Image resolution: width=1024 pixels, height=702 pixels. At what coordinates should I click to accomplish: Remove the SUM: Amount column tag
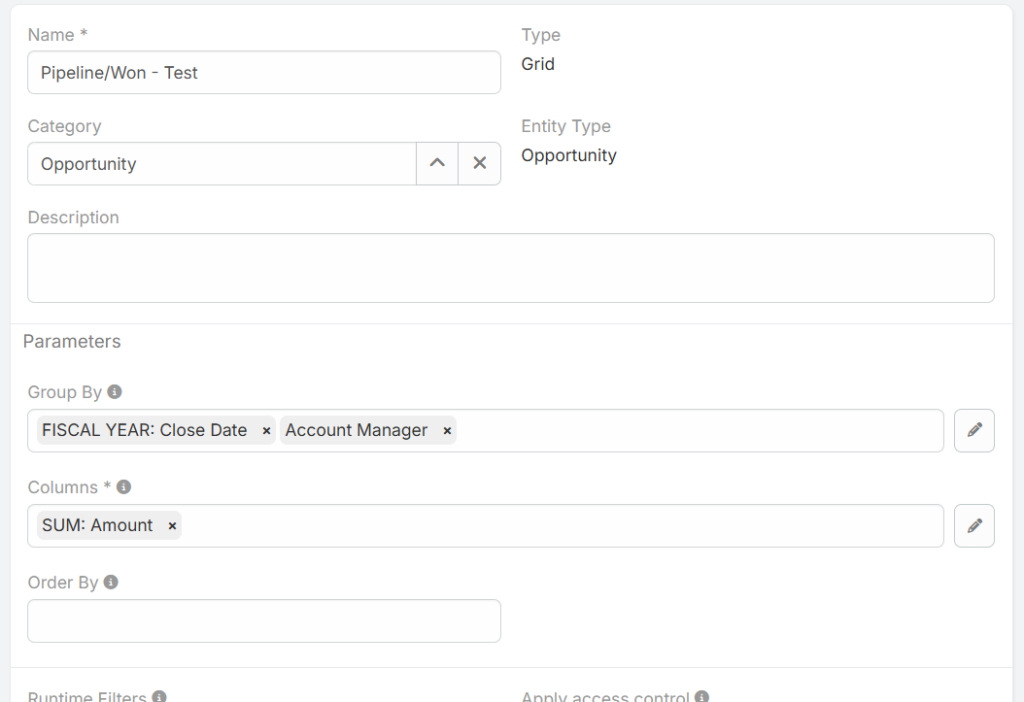click(172, 526)
